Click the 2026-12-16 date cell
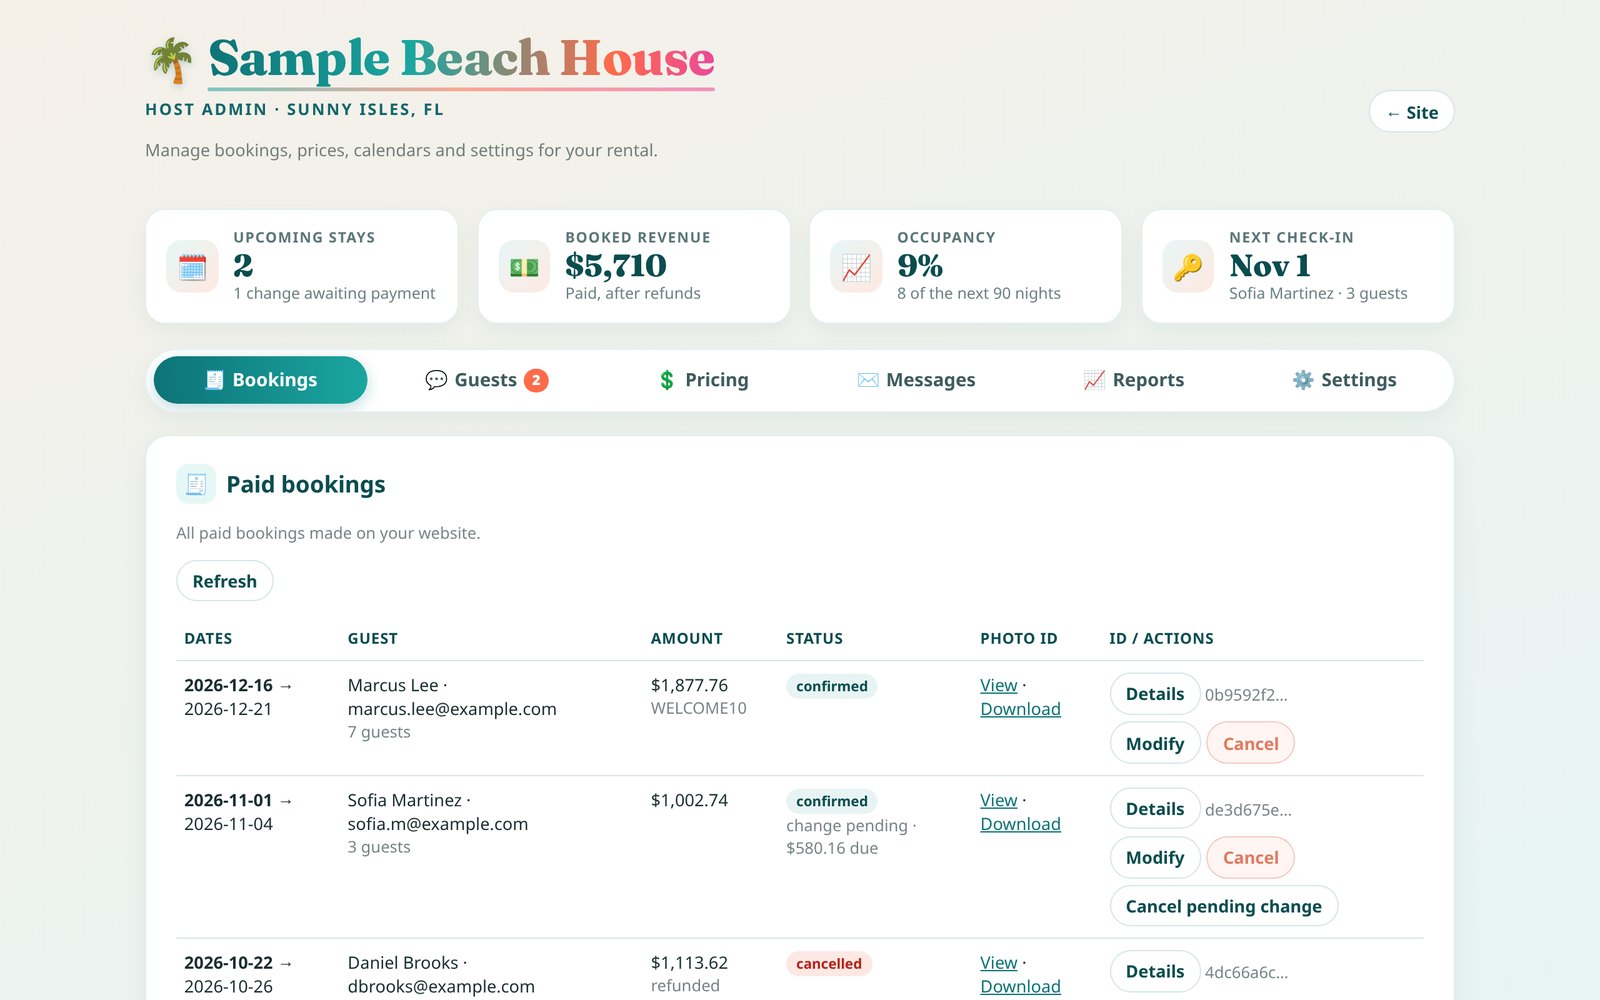The image size is (1600, 1000). coord(228,685)
